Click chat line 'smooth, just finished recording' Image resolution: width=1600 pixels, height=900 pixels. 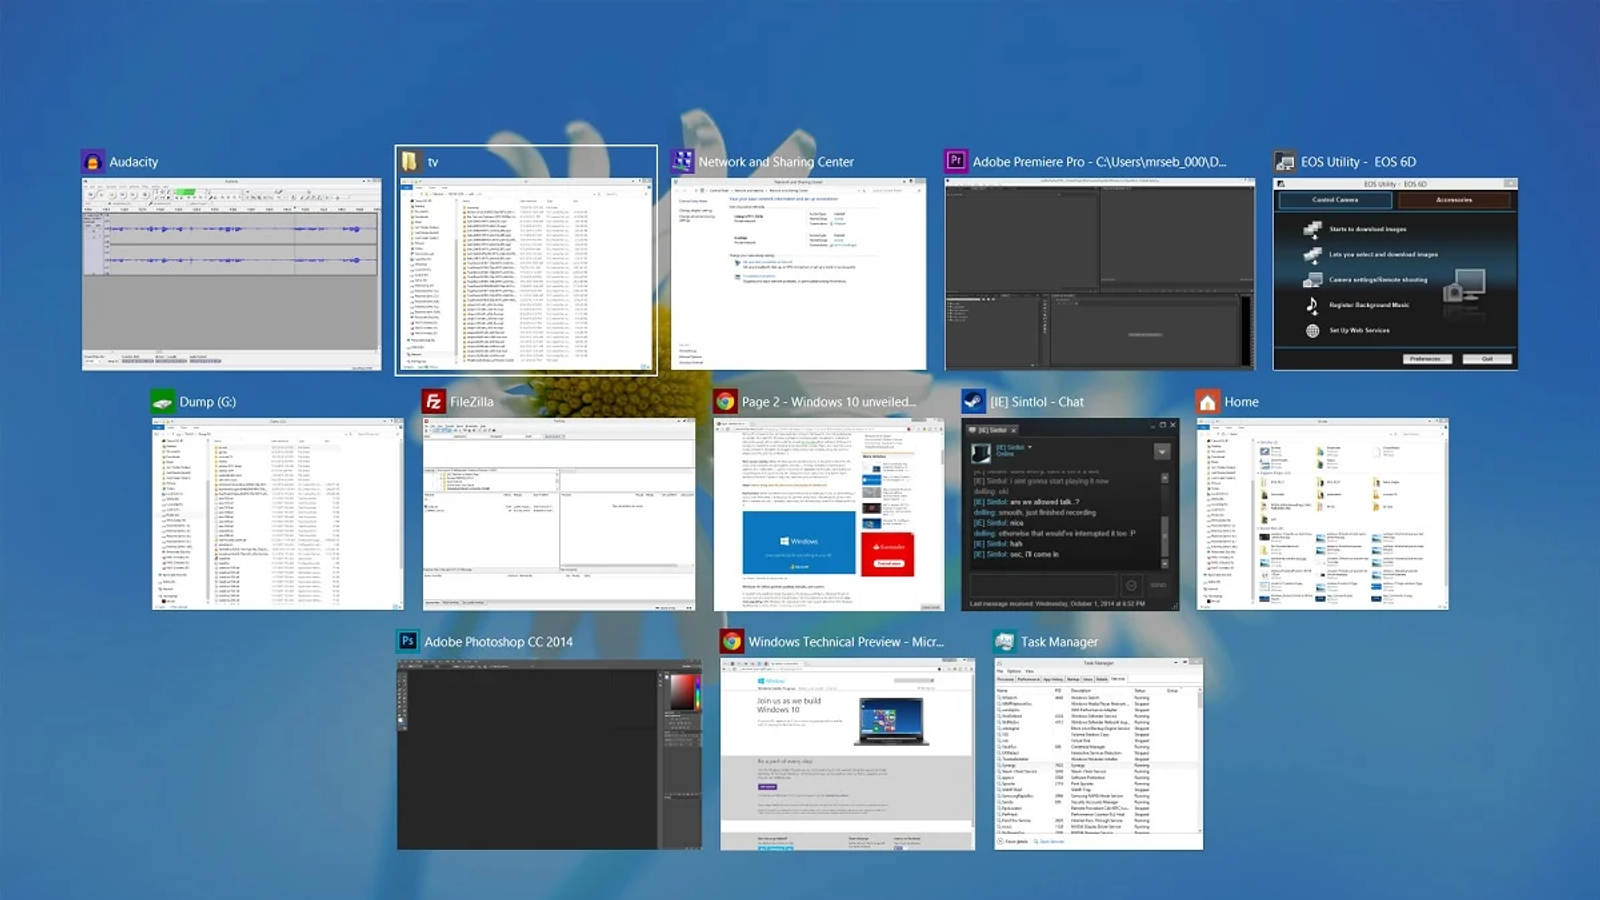(1048, 512)
